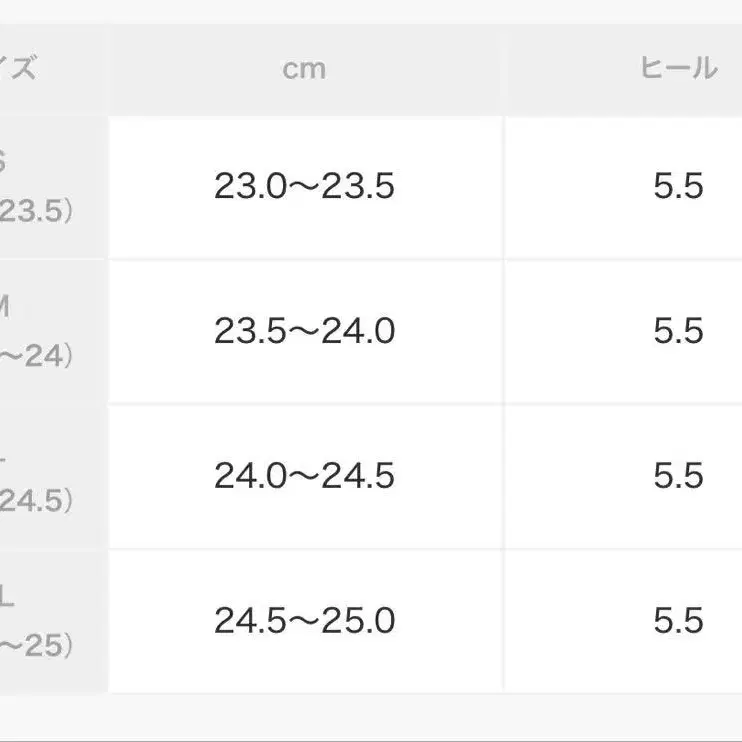Click the サイズ column header

tap(20, 69)
